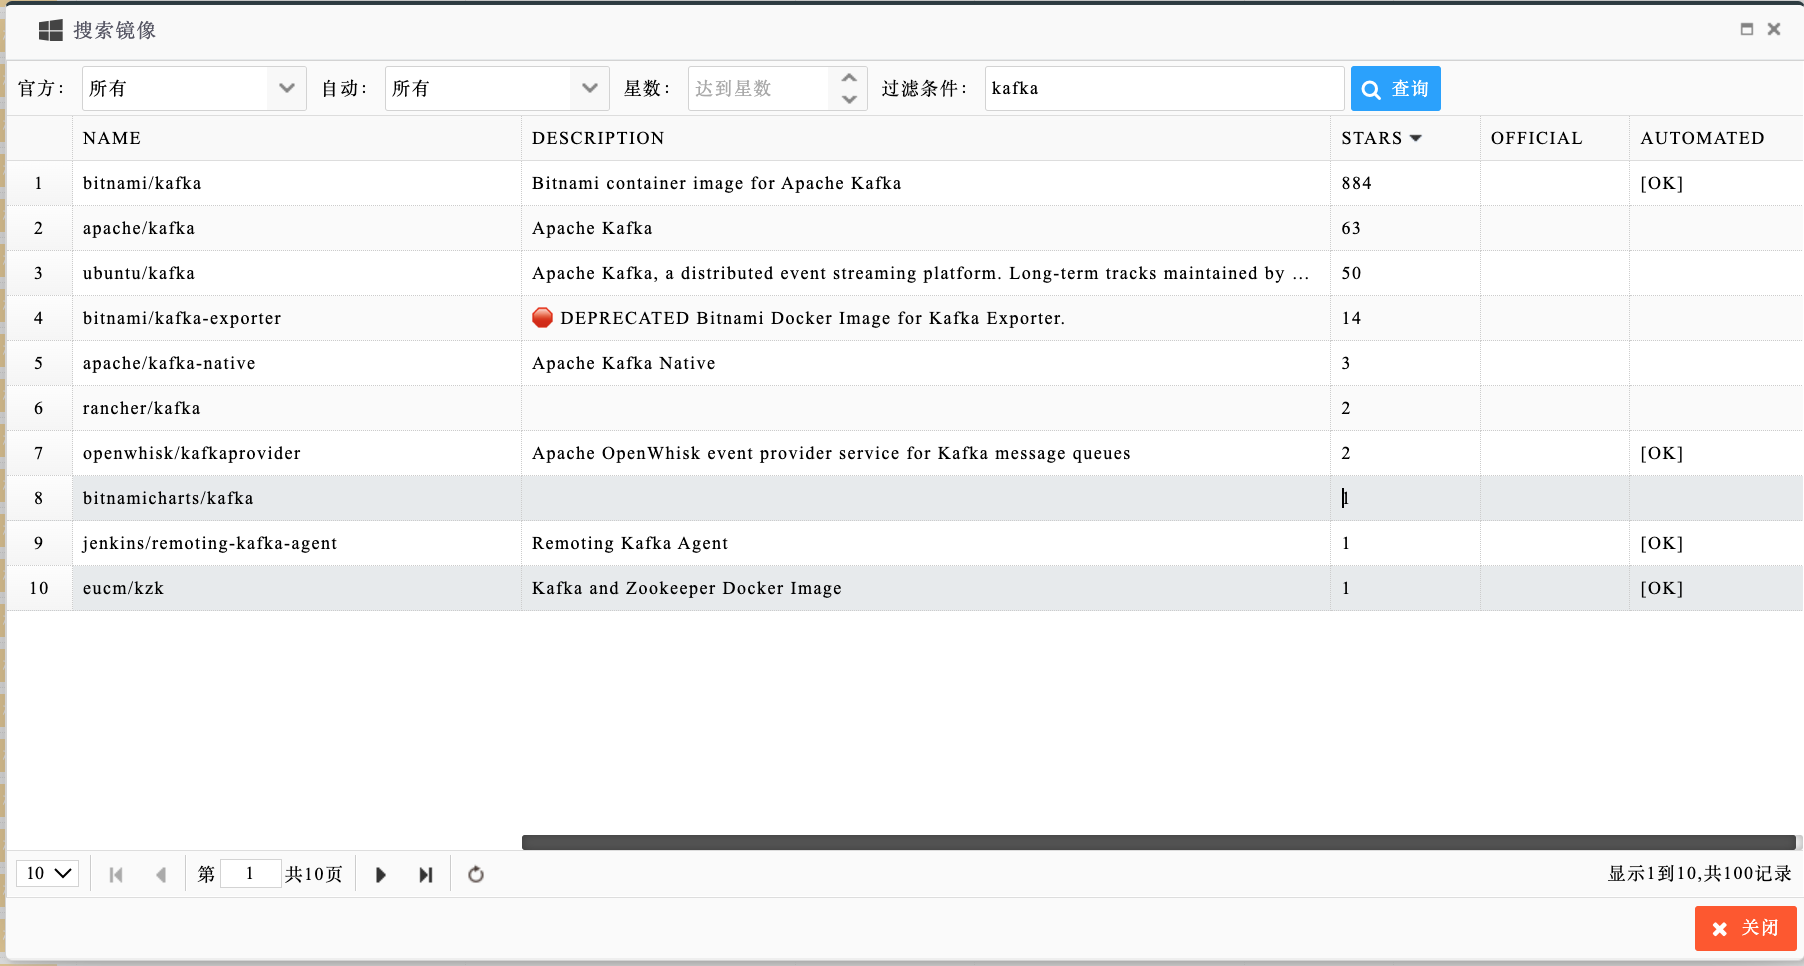Select the bitnami/kafka row
Viewport: 1804px width, 966px height.
(x=904, y=183)
